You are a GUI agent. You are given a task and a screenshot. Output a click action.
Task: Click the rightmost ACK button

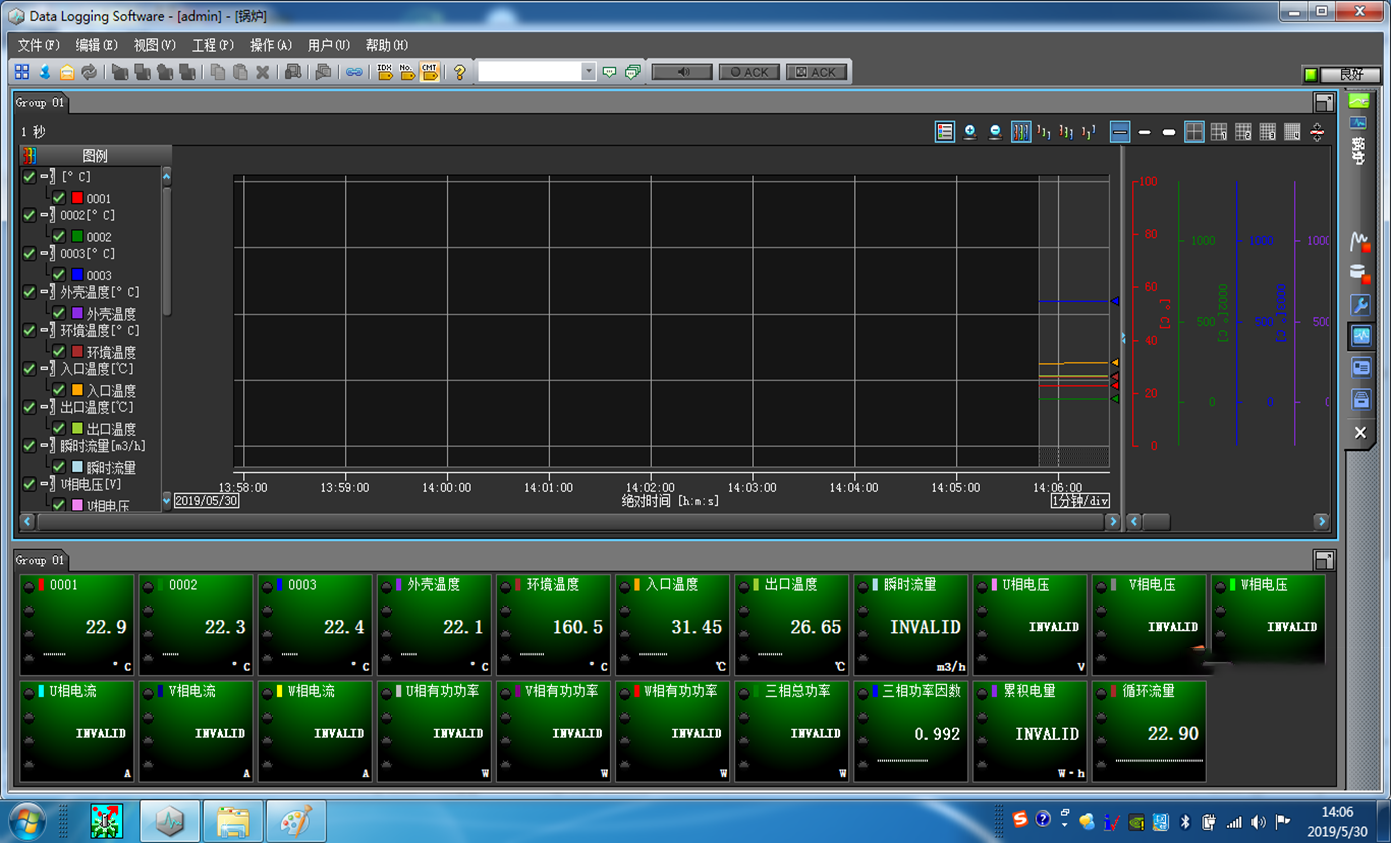coord(816,72)
